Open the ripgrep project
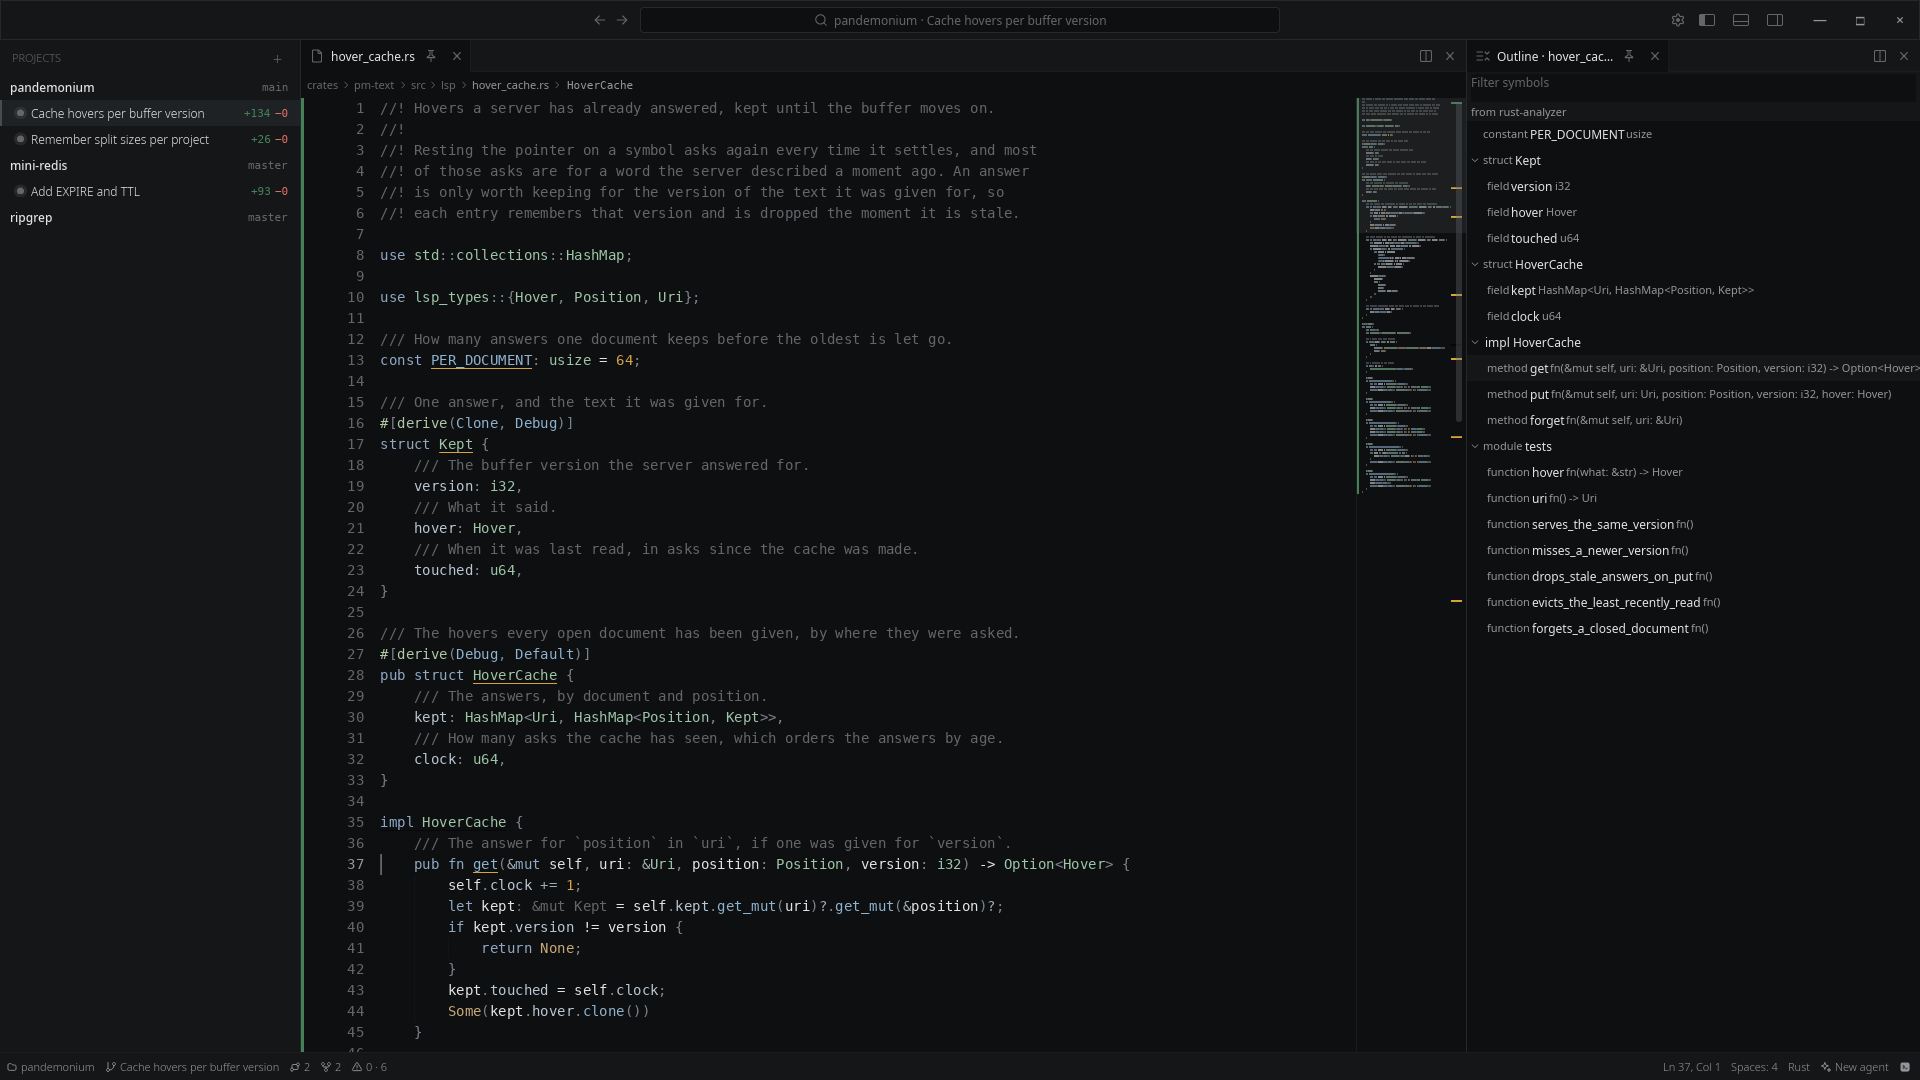Viewport: 1920px width, 1080px height. [150, 217]
